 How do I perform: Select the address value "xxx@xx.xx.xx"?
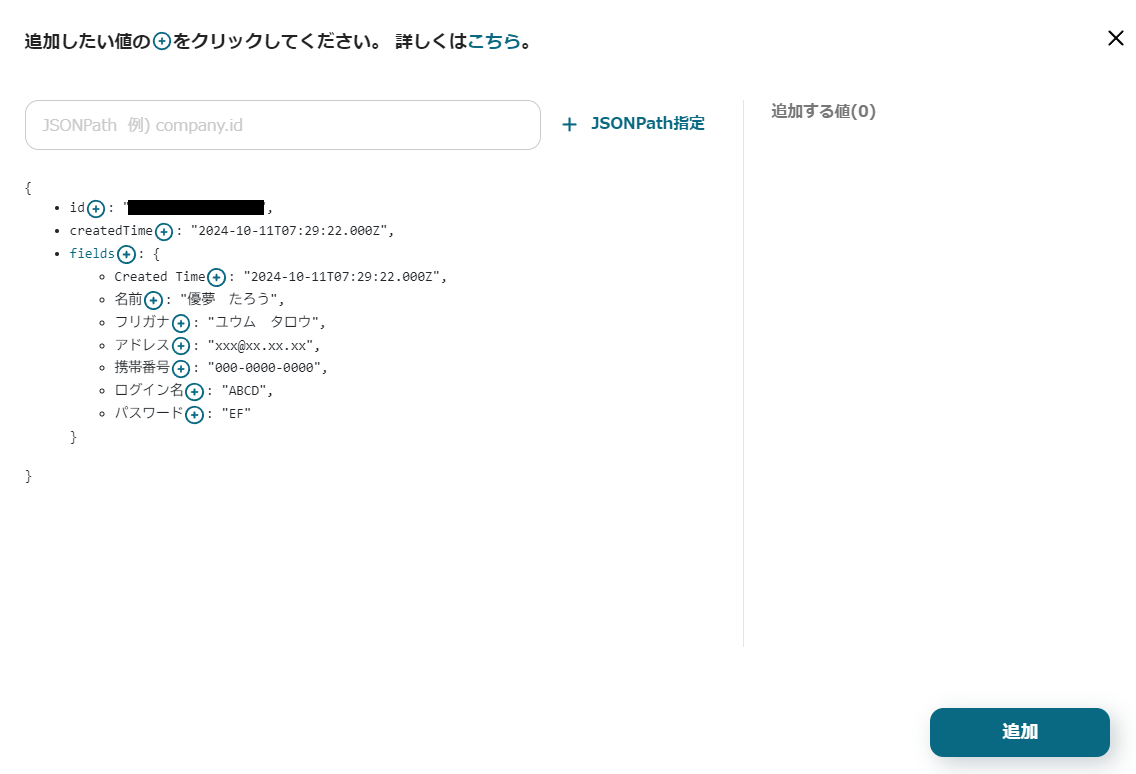coord(261,346)
